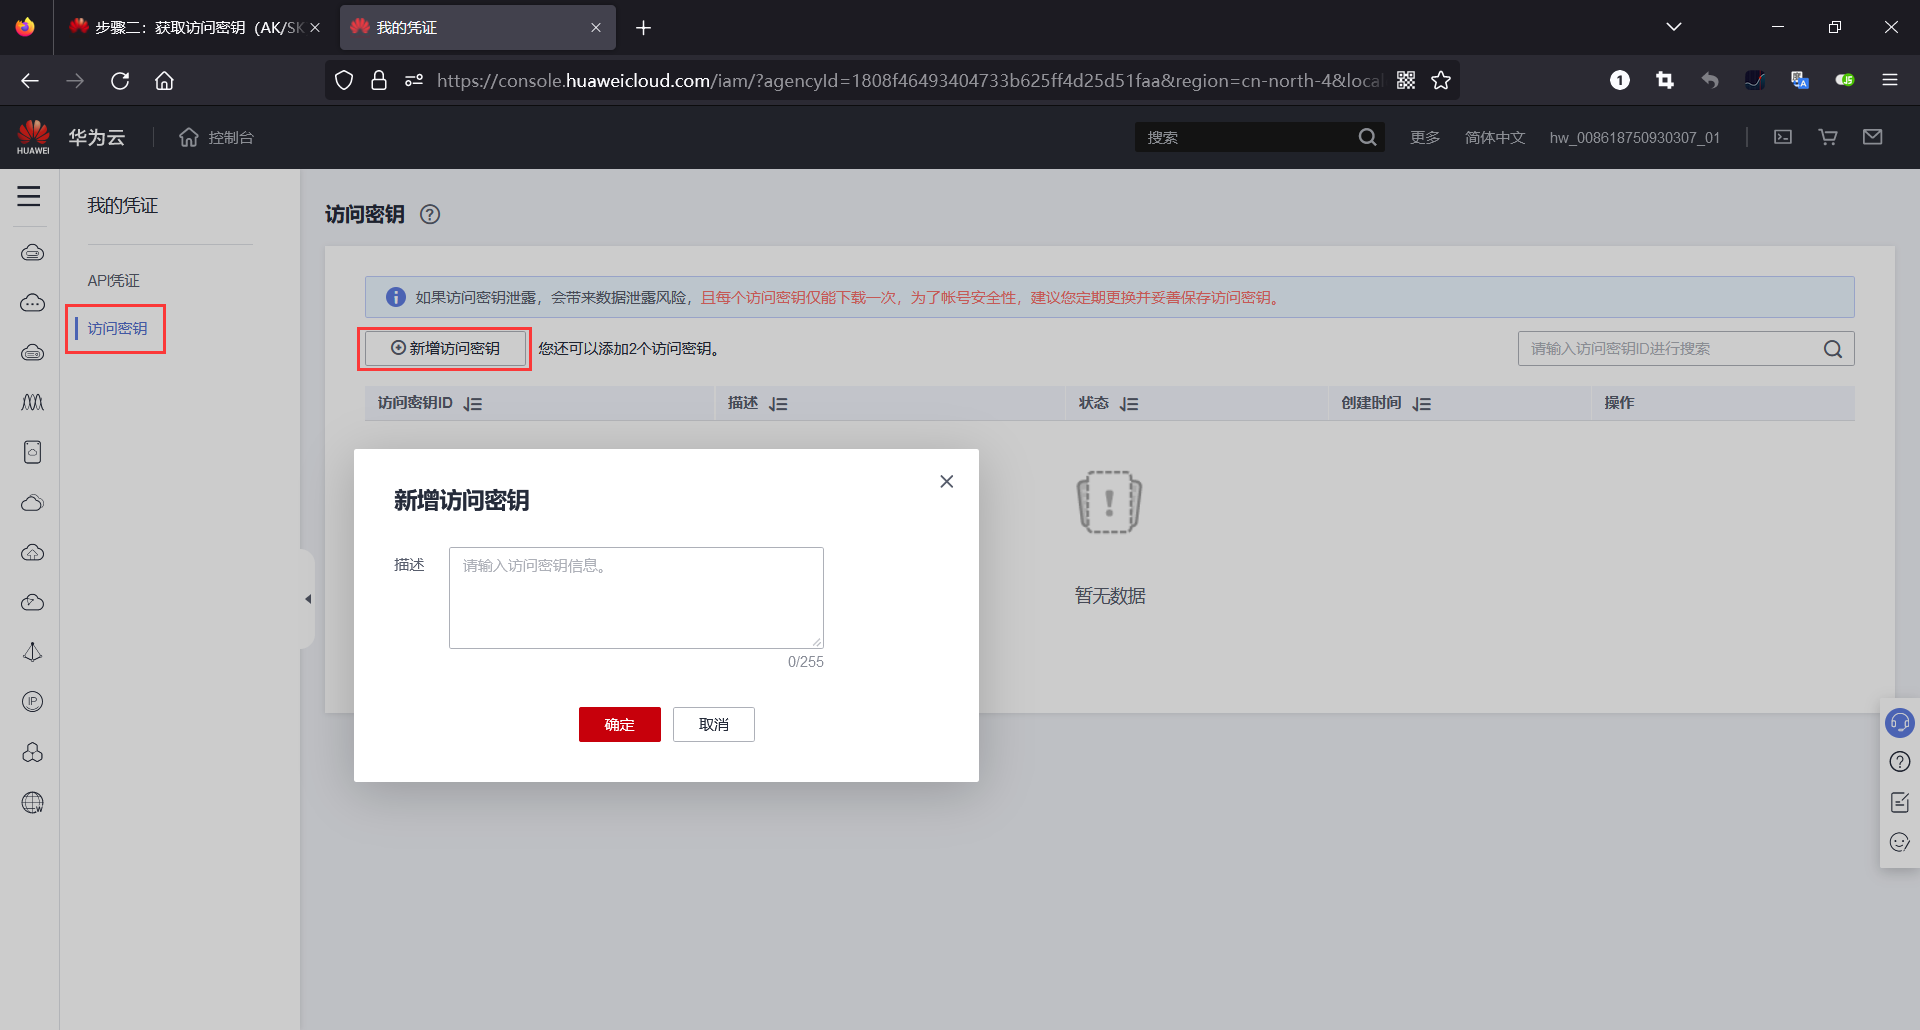Open the Huawei Cloud console hamburger menu
This screenshot has width=1920, height=1030.
[29, 197]
